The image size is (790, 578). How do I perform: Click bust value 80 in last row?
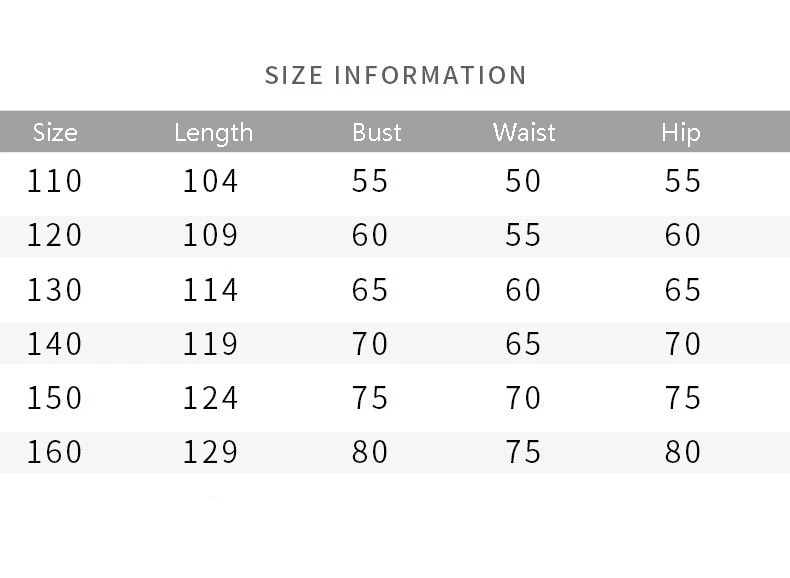tap(370, 452)
